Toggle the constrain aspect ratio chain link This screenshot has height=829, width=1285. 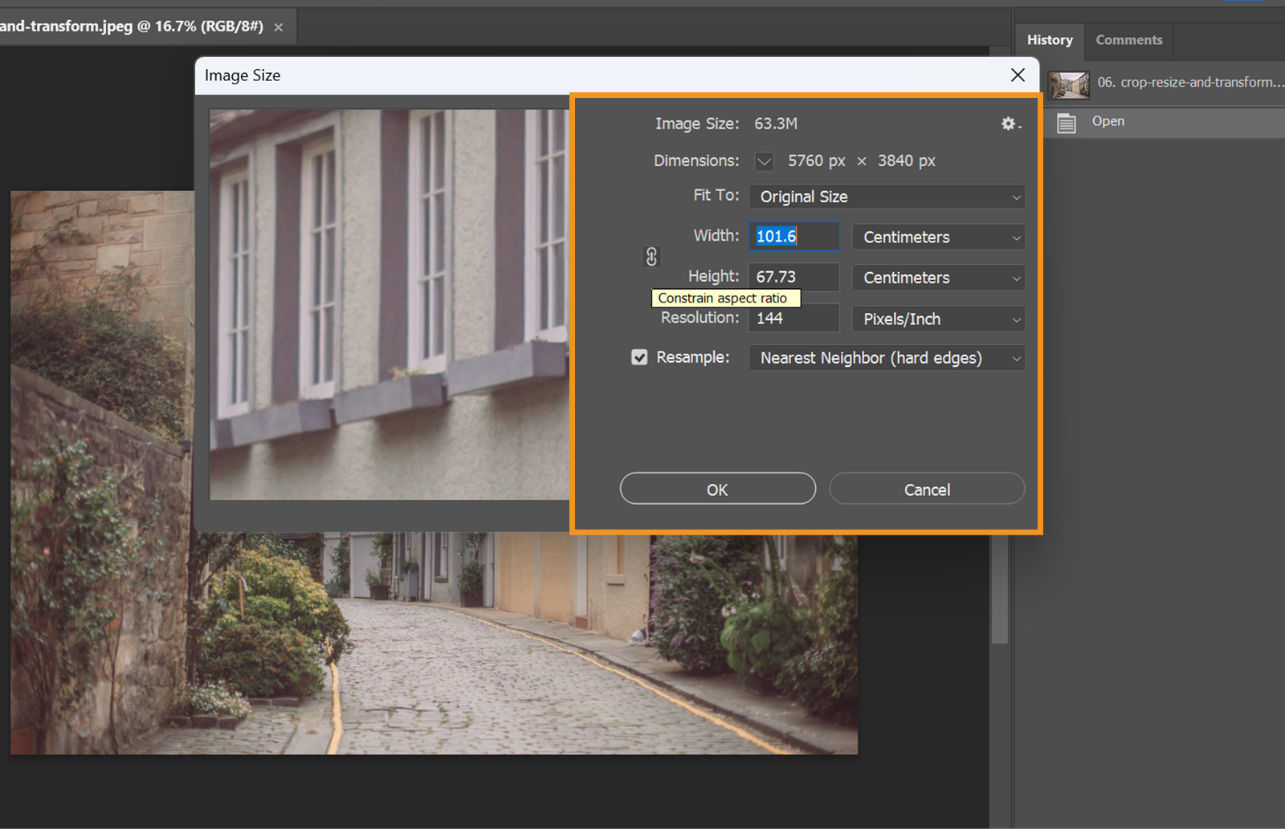[651, 256]
